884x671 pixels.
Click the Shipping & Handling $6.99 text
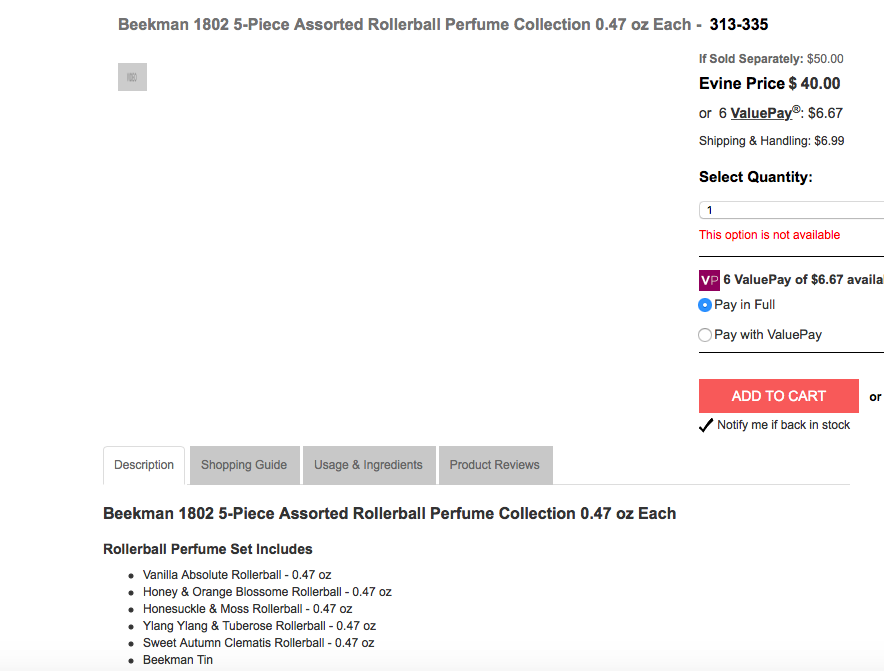[x=771, y=141]
